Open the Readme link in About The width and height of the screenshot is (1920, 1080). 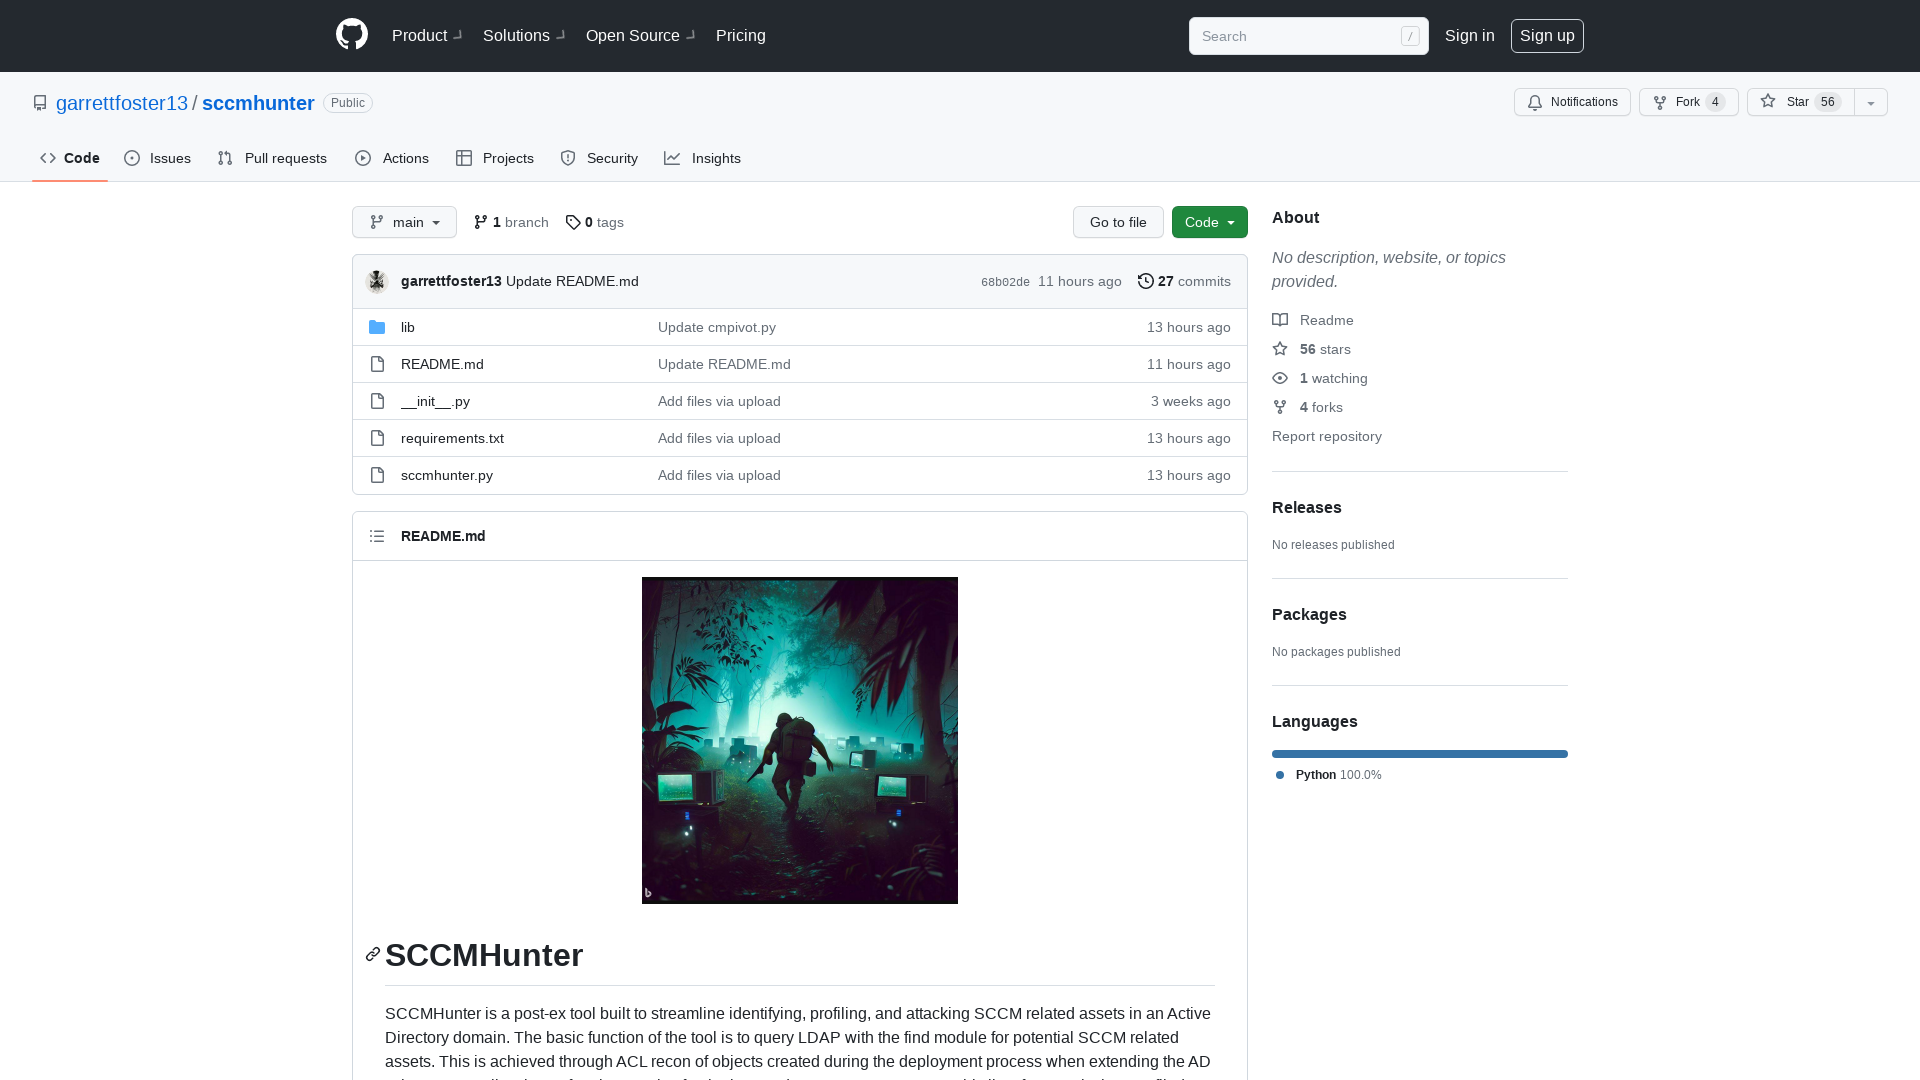click(1313, 320)
